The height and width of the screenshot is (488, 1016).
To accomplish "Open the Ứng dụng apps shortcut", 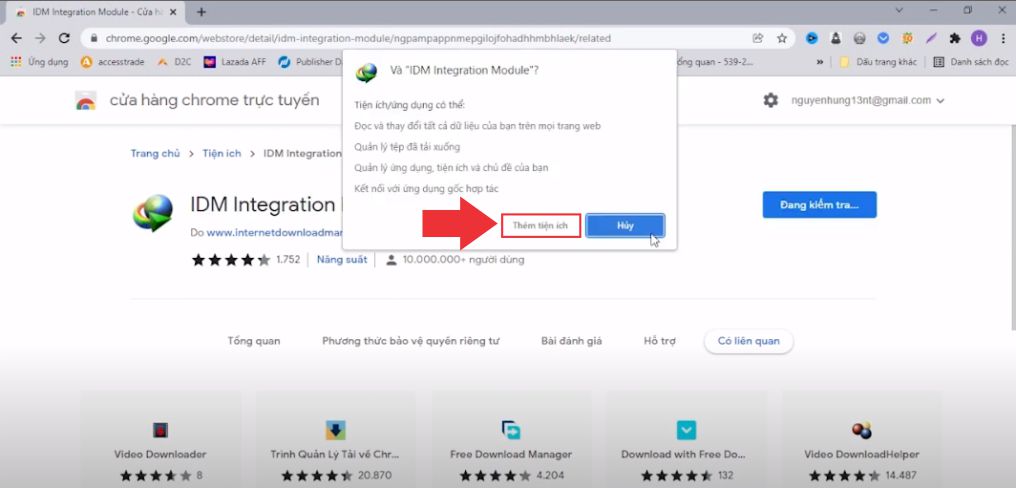I will point(40,62).
